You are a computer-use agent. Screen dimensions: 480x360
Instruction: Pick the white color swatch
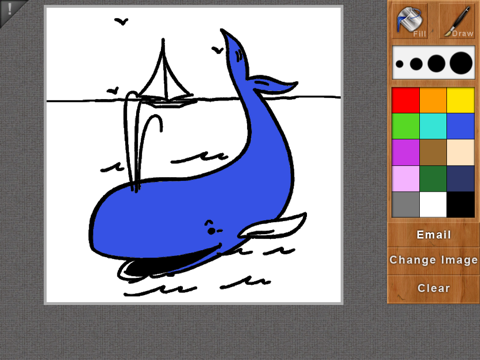coord(433,205)
